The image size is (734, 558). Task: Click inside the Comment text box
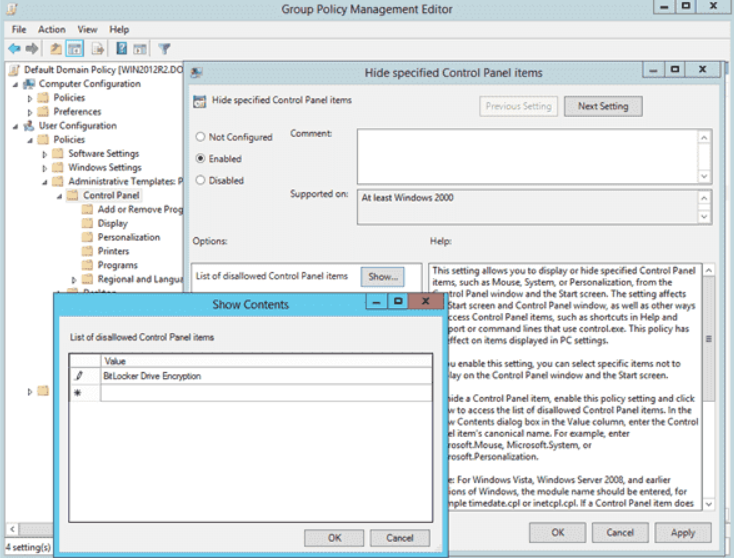point(528,157)
